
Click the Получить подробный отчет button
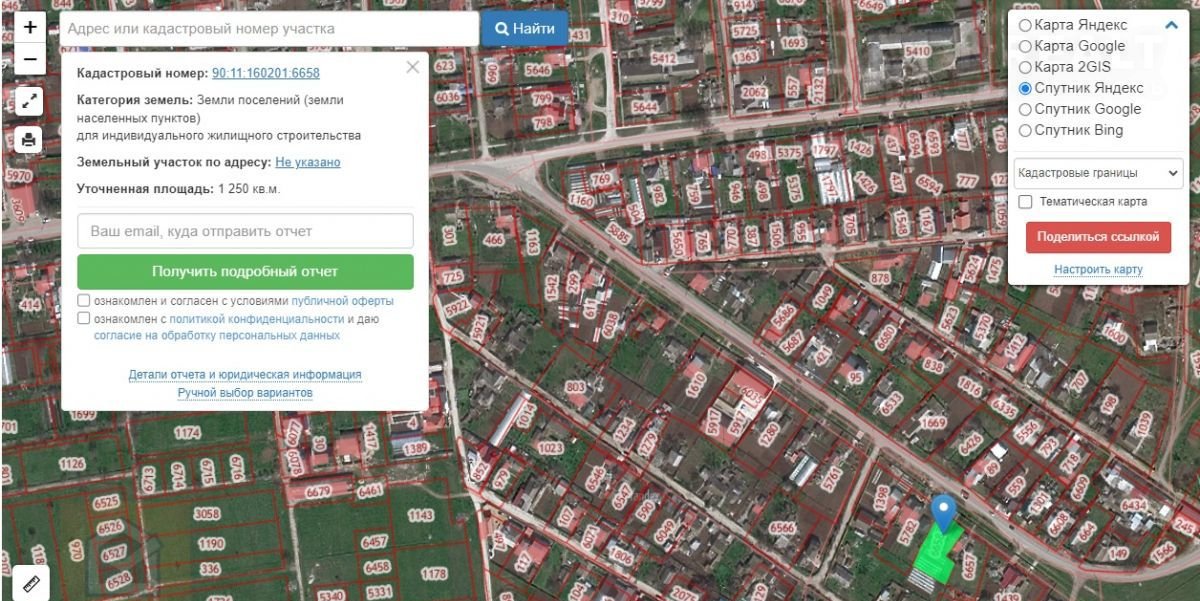pos(245,272)
